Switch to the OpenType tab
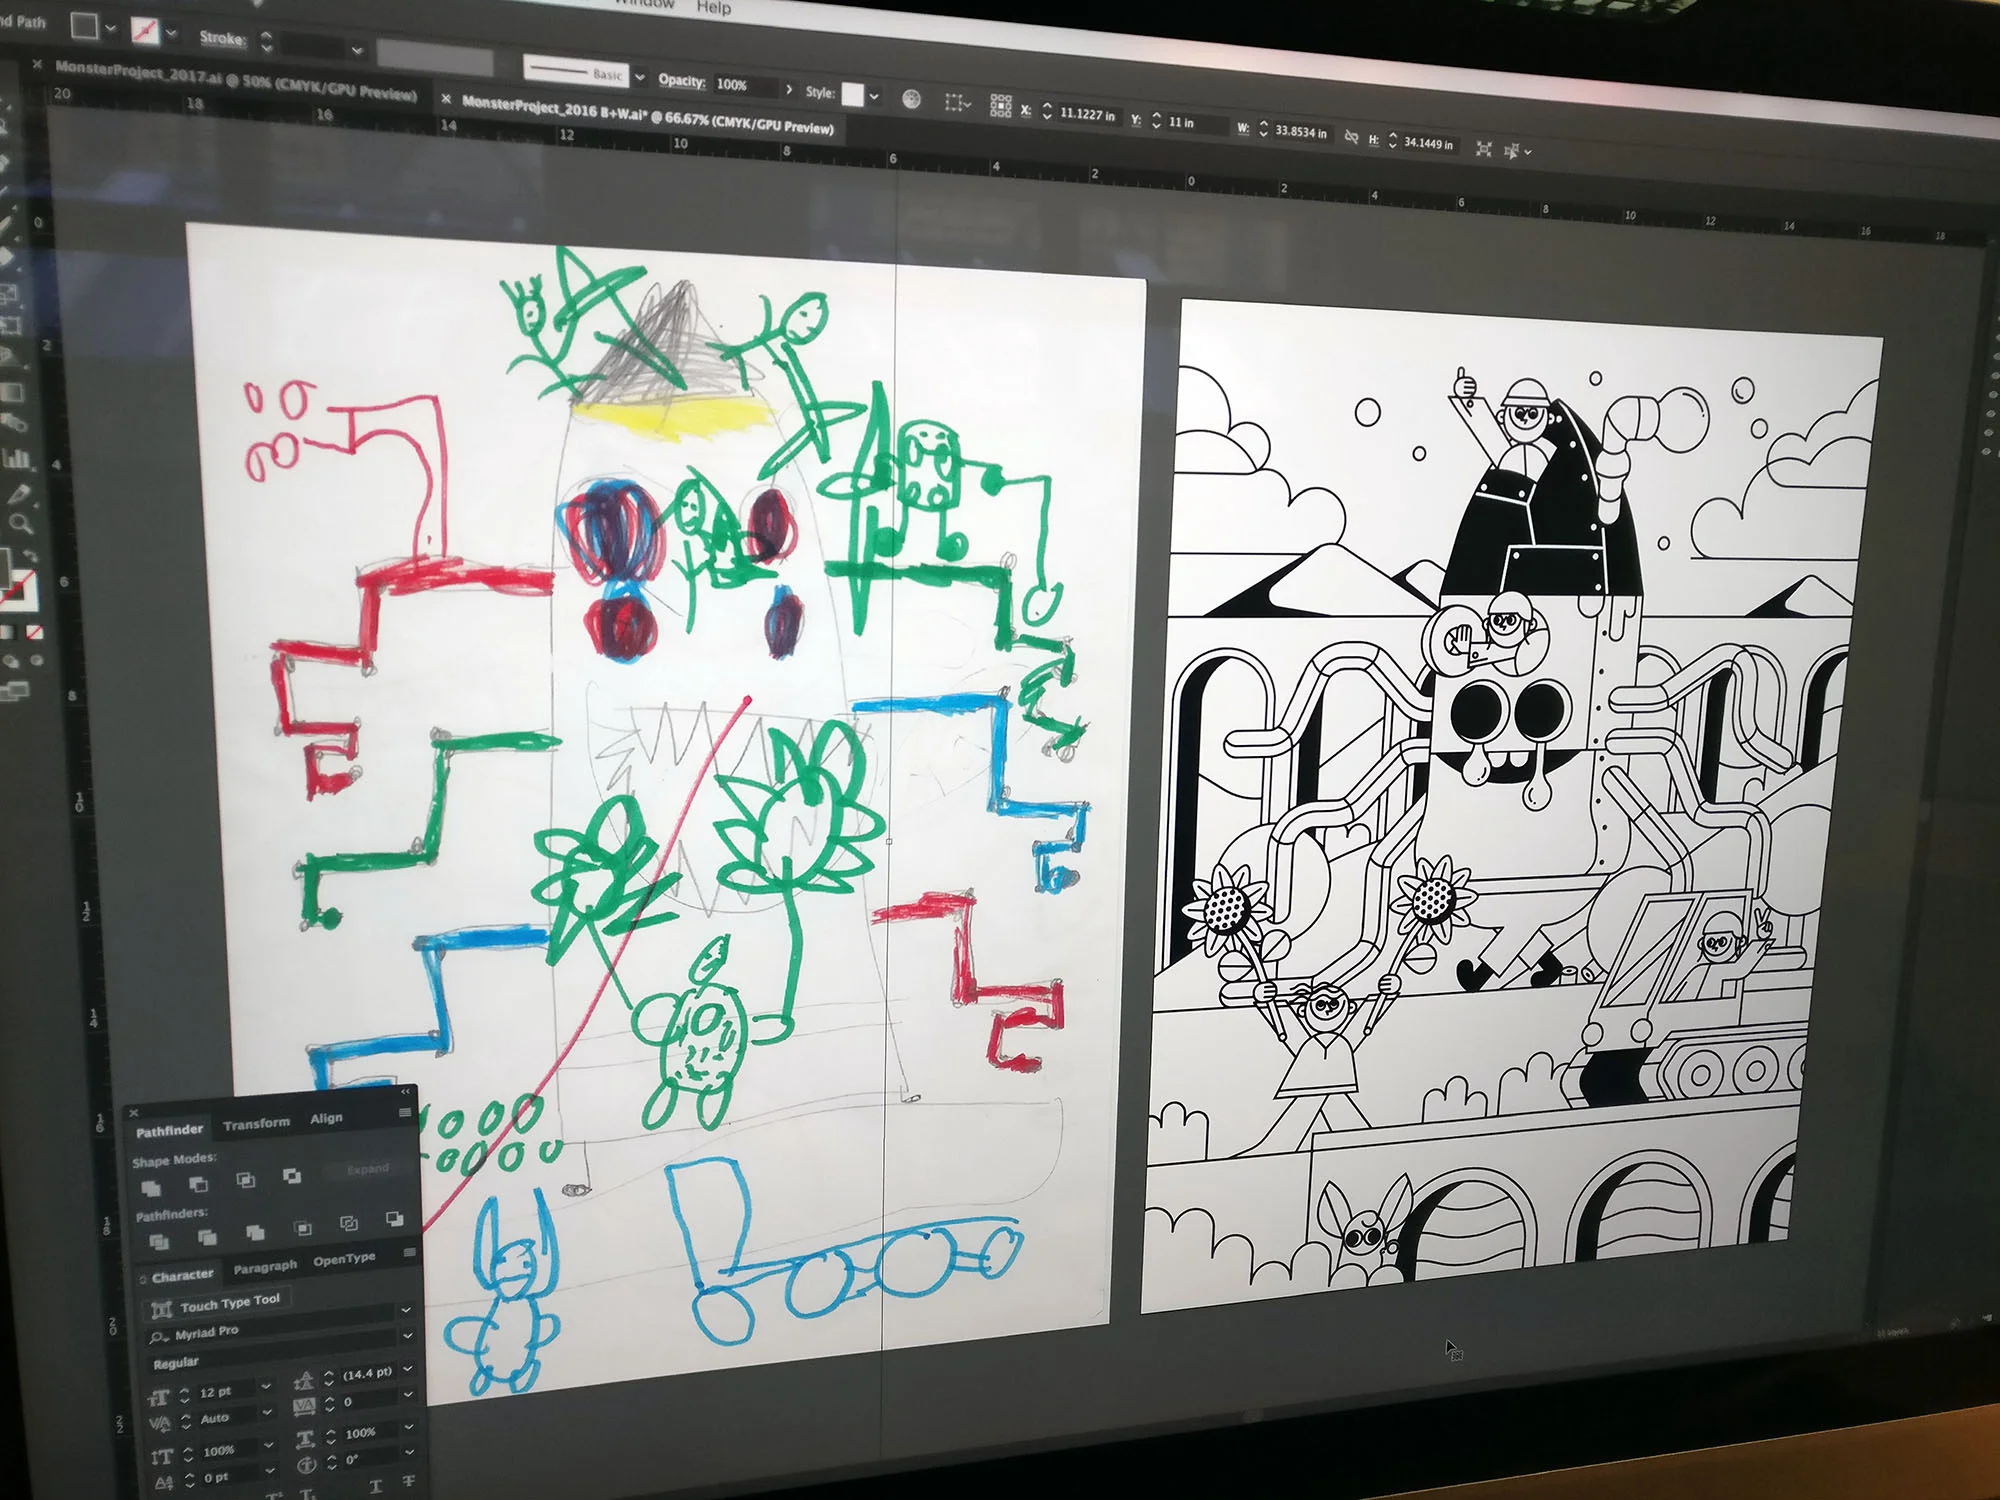The image size is (2000, 1500). [x=344, y=1259]
